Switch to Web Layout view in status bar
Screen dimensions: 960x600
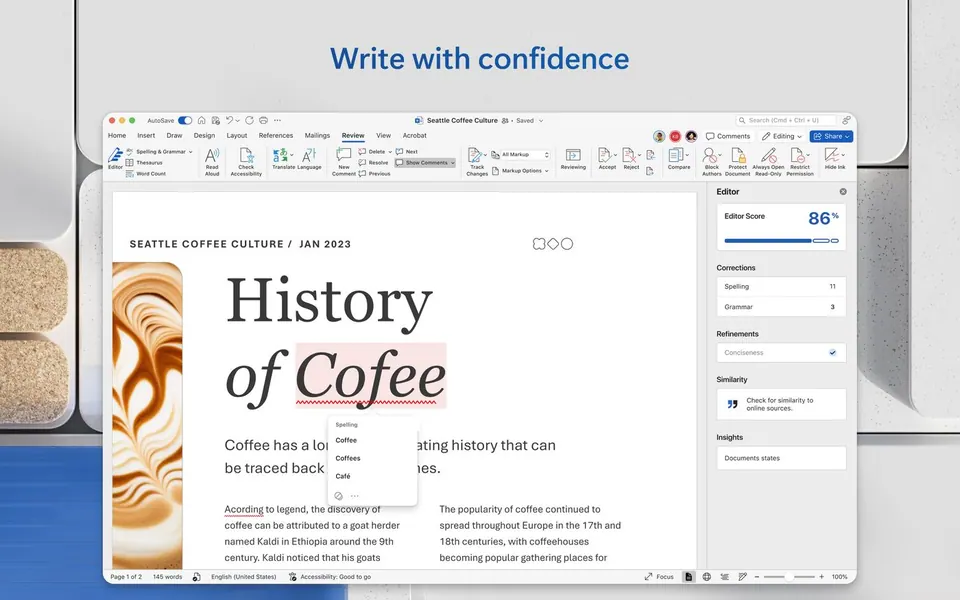pyautogui.click(x=707, y=577)
